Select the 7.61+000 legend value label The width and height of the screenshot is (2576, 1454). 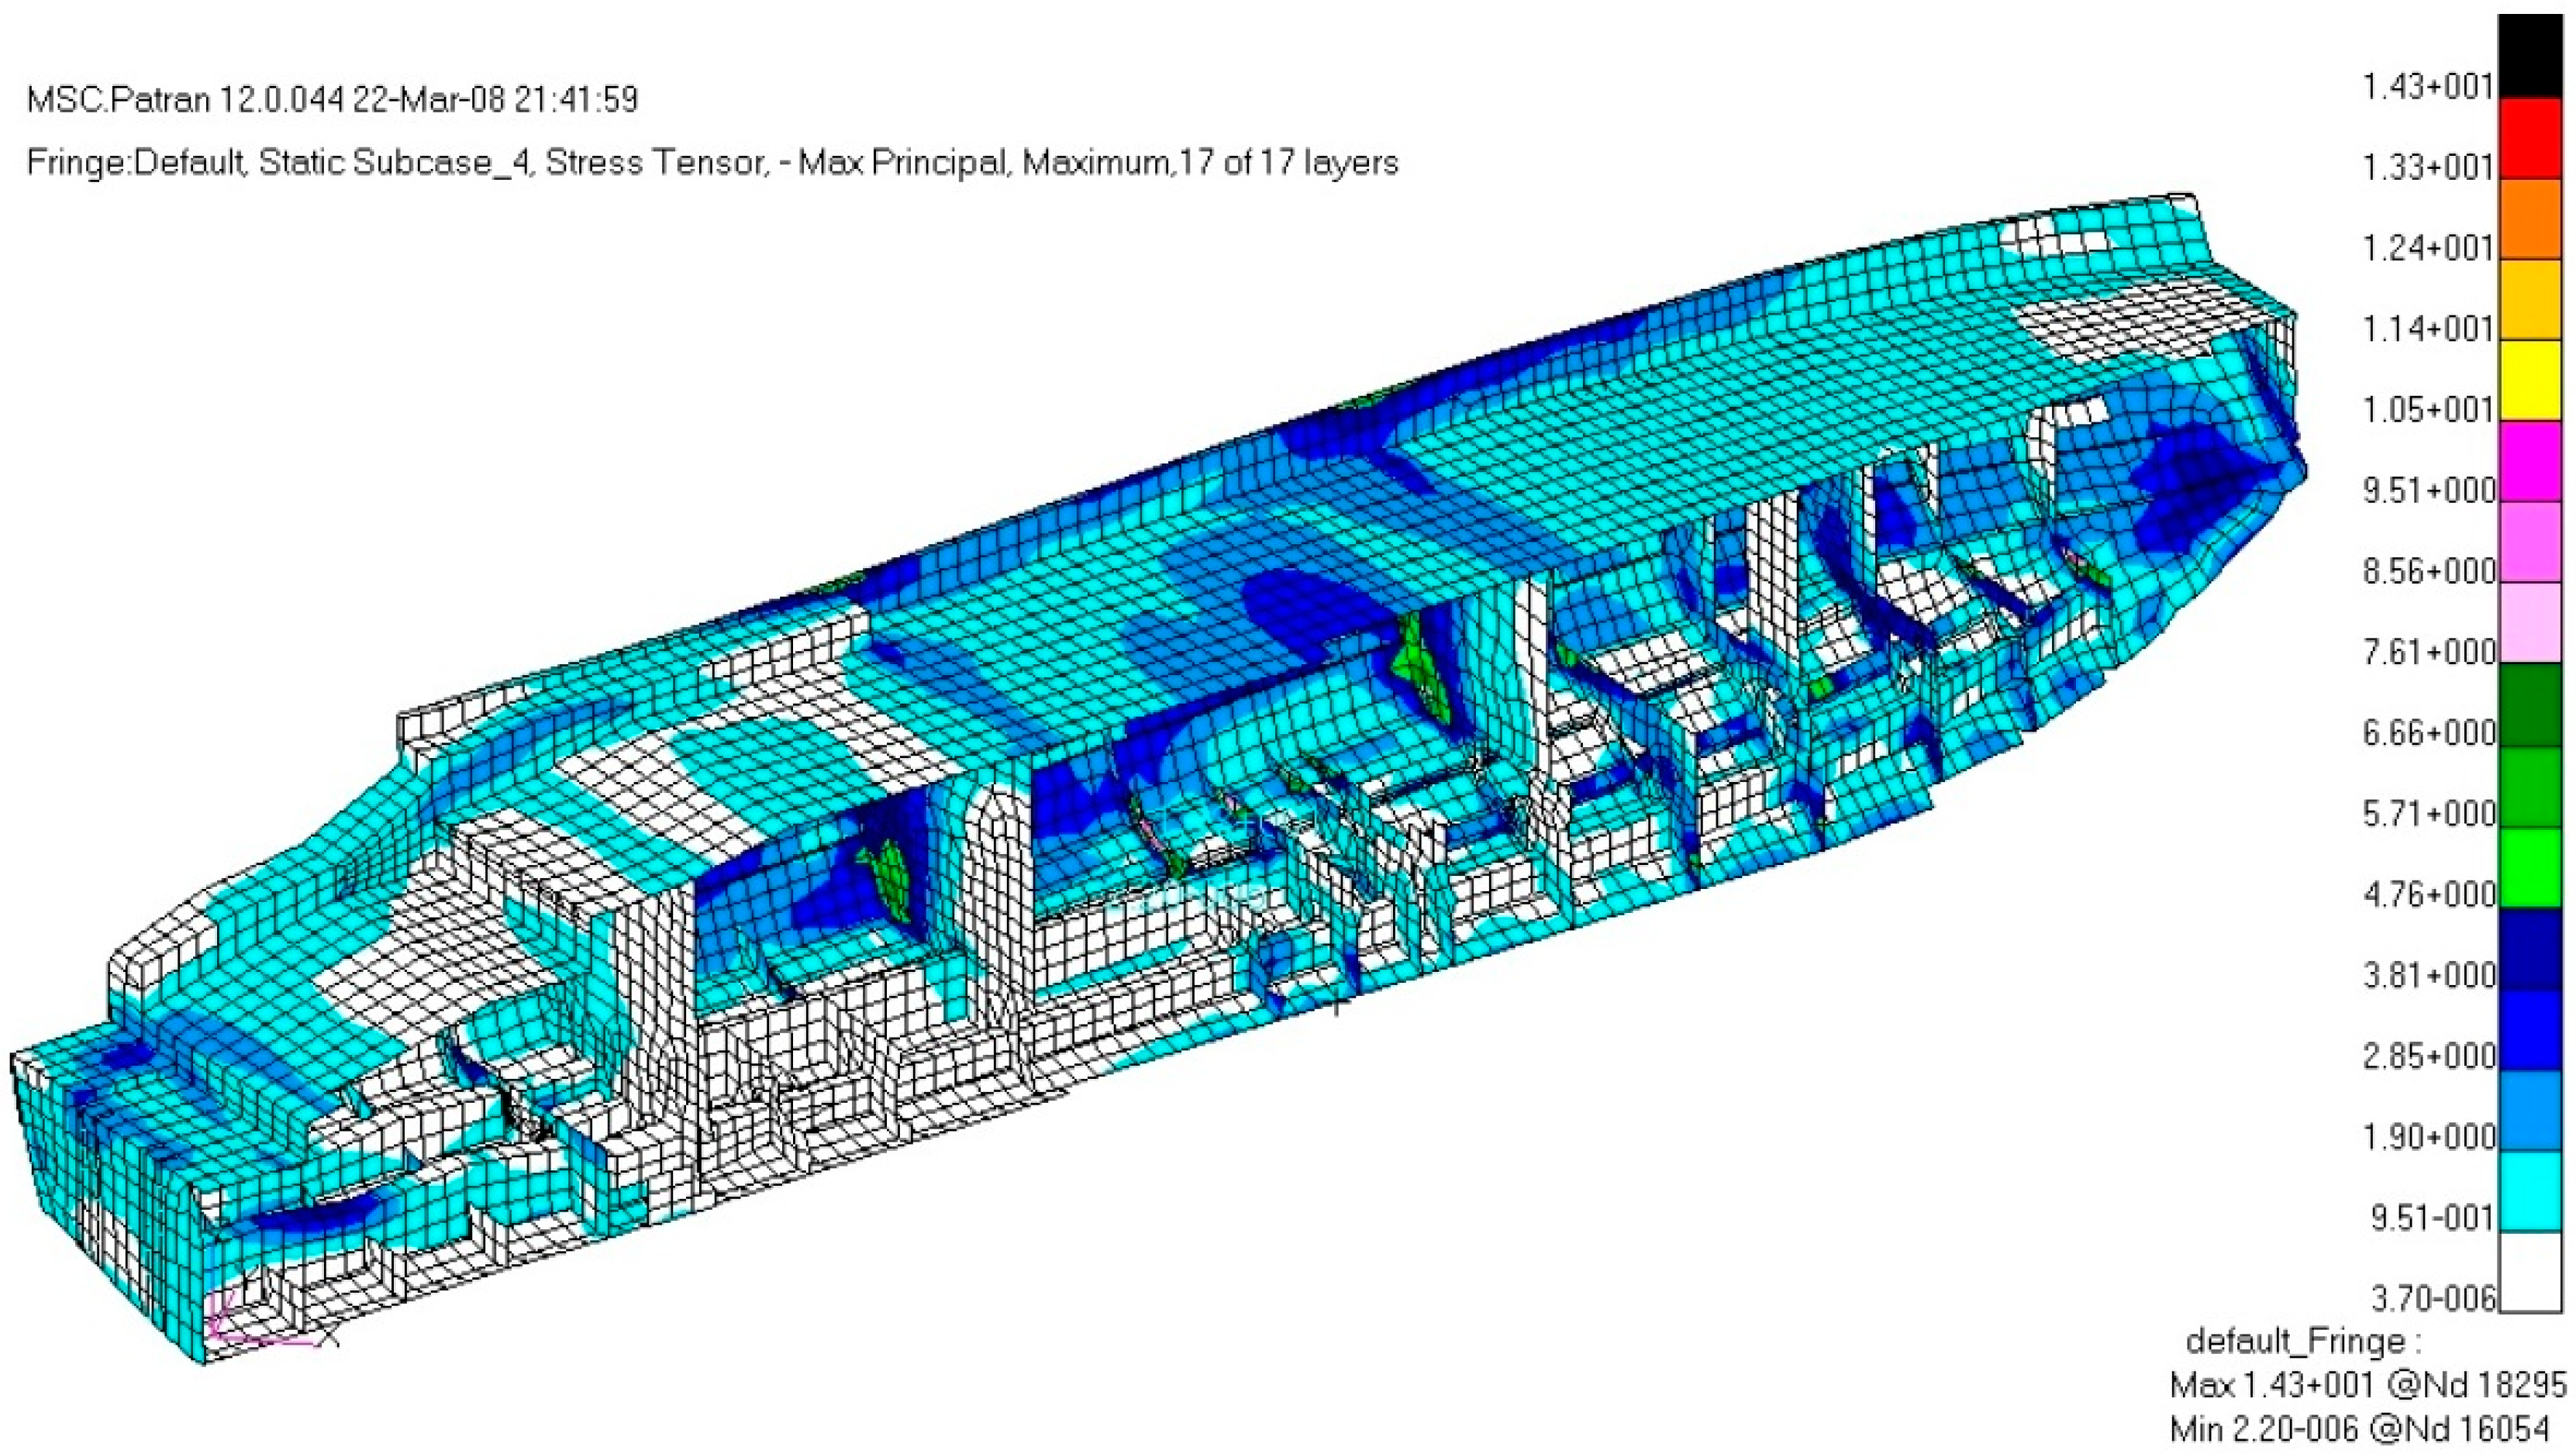tap(2428, 652)
